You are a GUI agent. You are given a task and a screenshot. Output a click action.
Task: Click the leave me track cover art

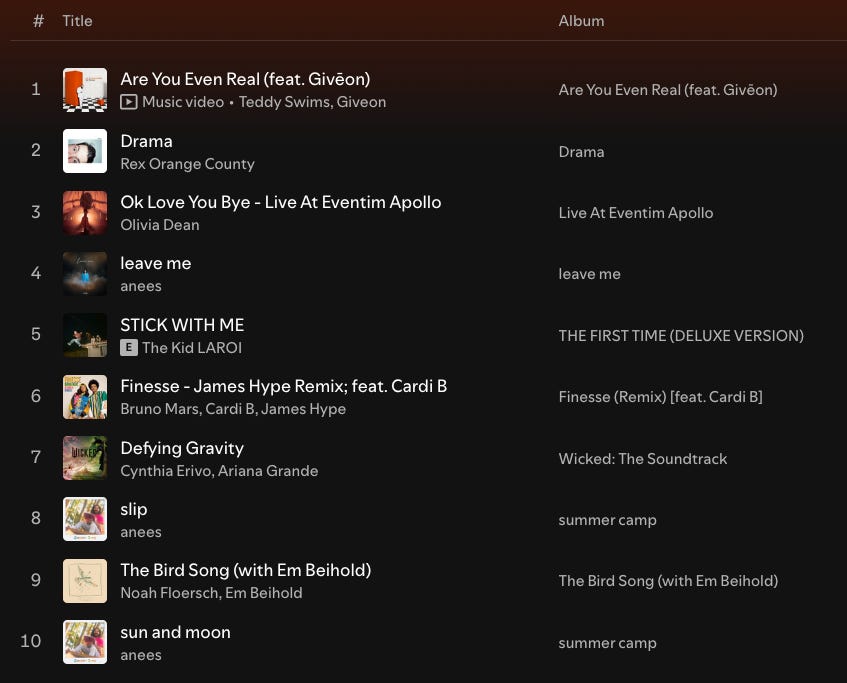[85, 273]
